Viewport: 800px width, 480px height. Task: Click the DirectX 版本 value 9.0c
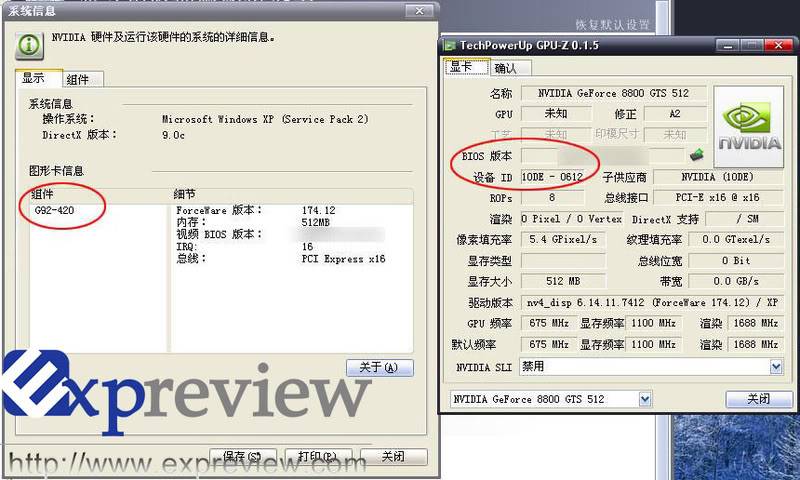(173, 135)
